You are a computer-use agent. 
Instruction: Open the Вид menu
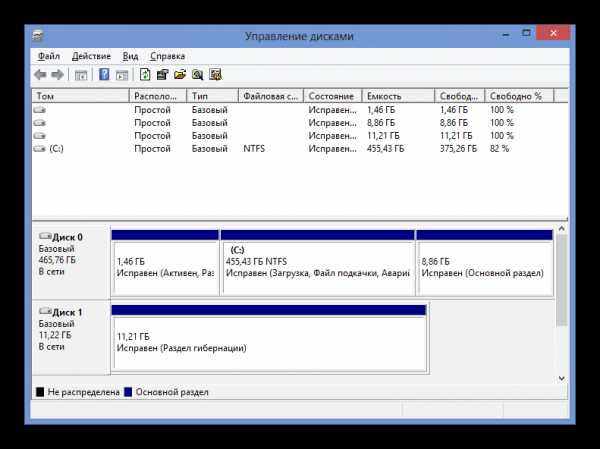[130, 56]
